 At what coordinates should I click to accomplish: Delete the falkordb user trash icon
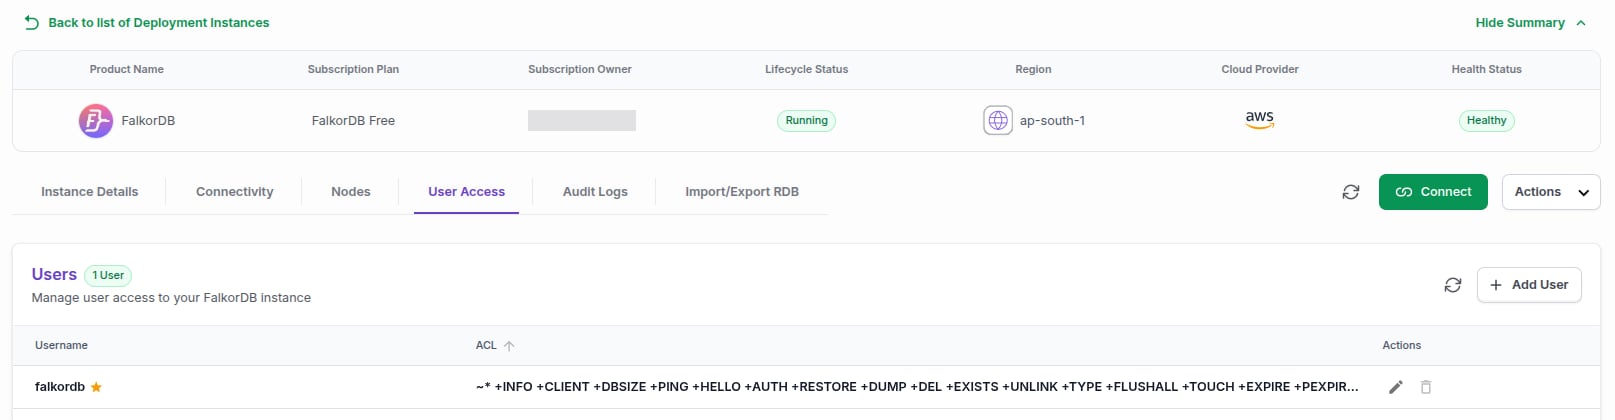pos(1426,387)
